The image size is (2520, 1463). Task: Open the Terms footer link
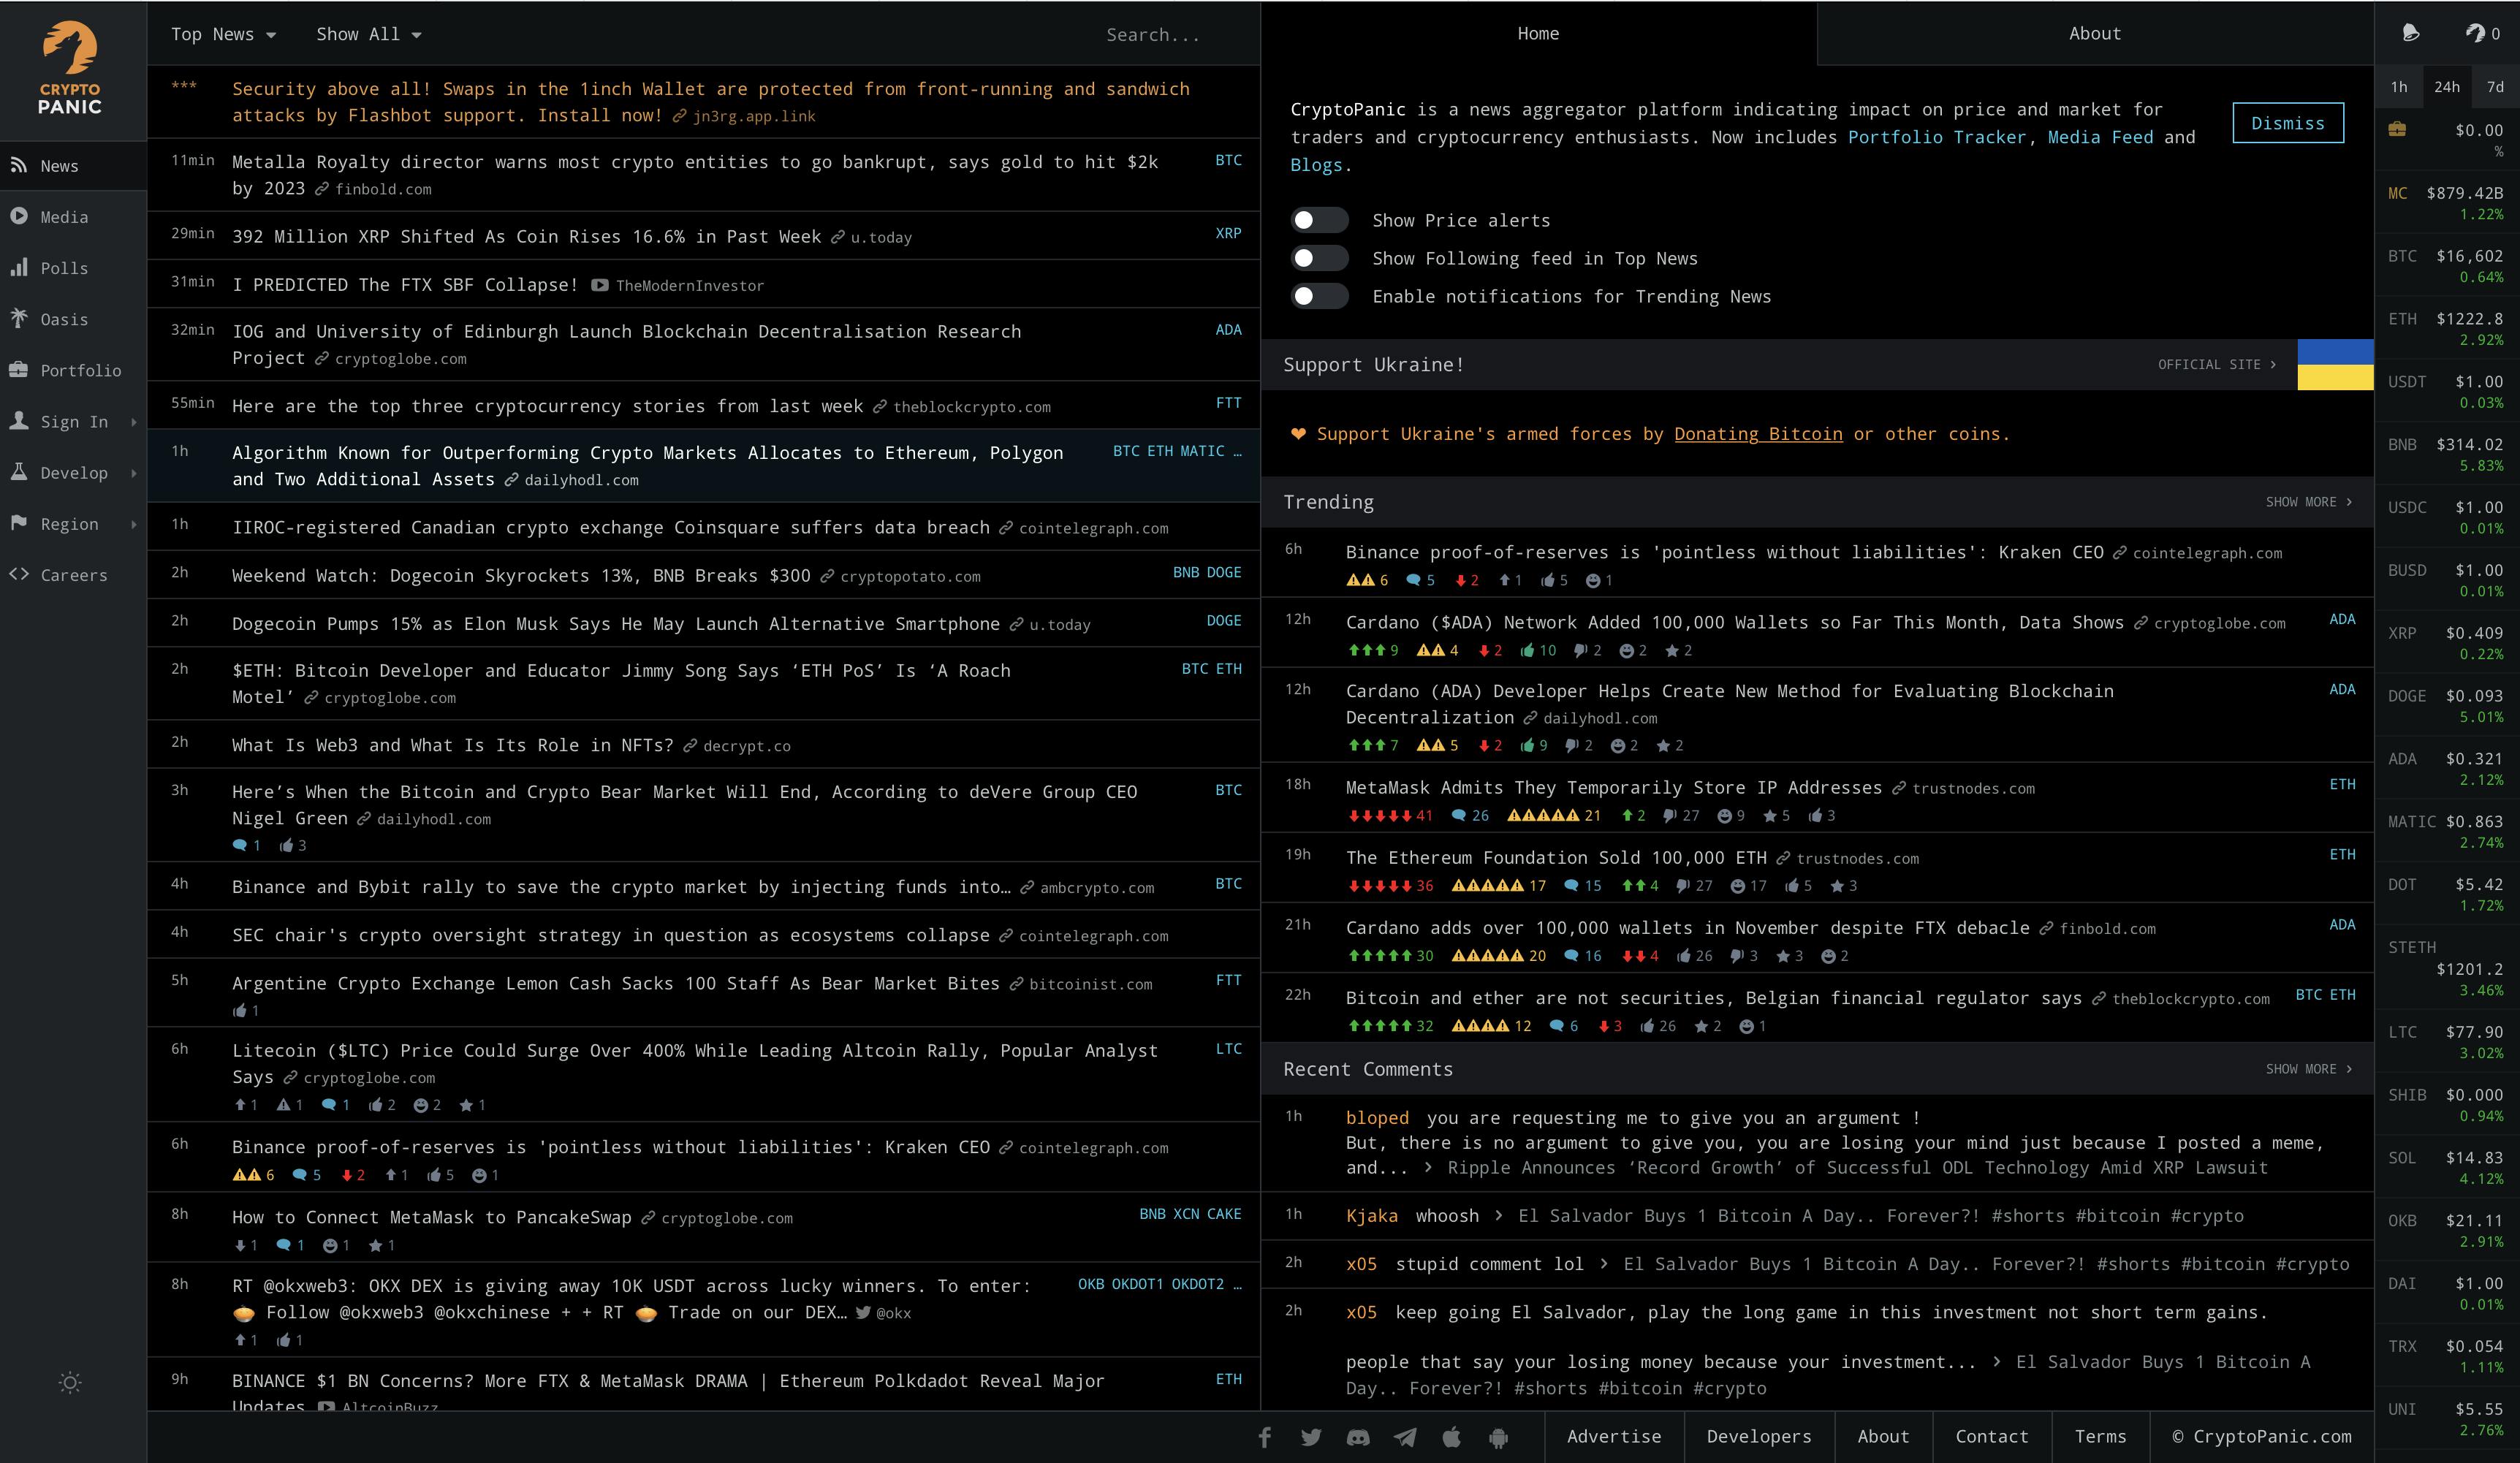pyautogui.click(x=2100, y=1436)
